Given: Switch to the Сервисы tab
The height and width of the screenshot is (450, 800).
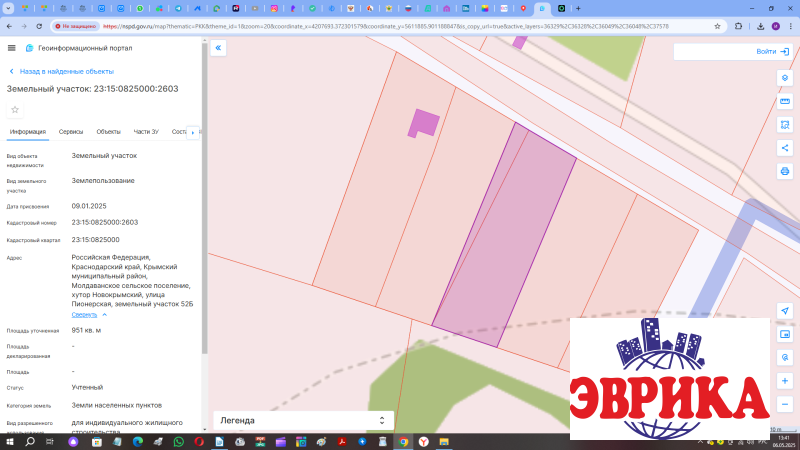Looking at the screenshot, I should pyautogui.click(x=70, y=132).
